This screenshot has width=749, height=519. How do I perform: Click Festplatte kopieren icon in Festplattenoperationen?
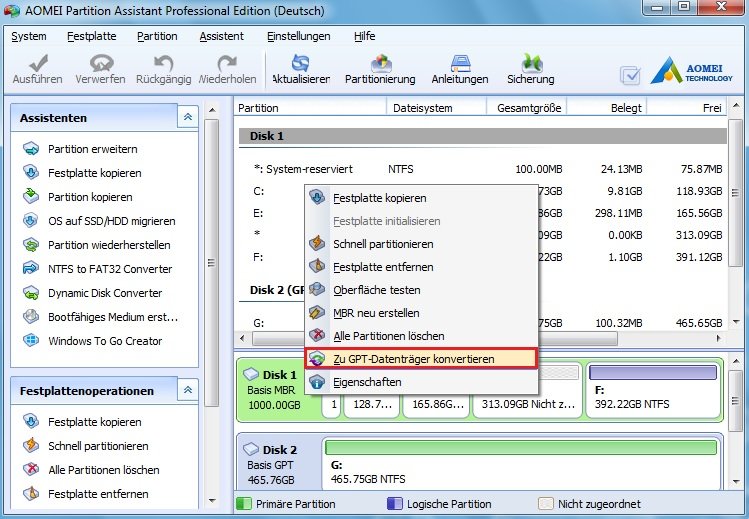click(31, 422)
